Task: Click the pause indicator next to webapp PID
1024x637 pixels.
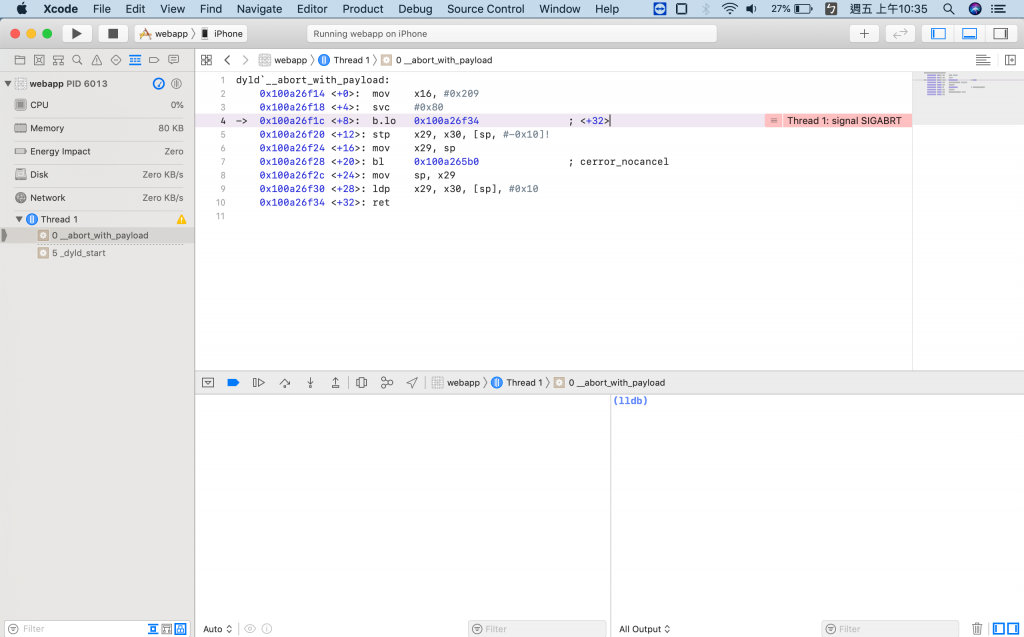Action: [176, 84]
